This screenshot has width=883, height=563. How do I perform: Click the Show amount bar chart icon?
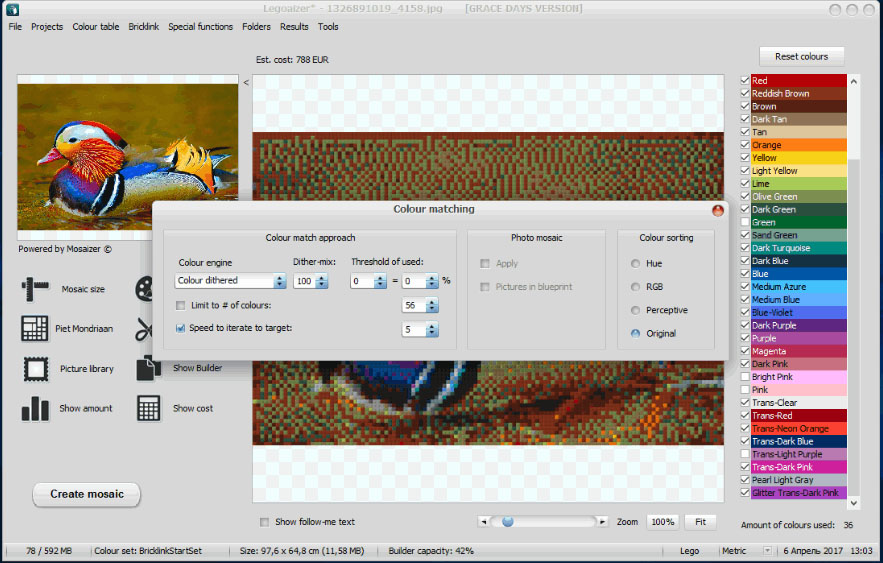[35, 409]
